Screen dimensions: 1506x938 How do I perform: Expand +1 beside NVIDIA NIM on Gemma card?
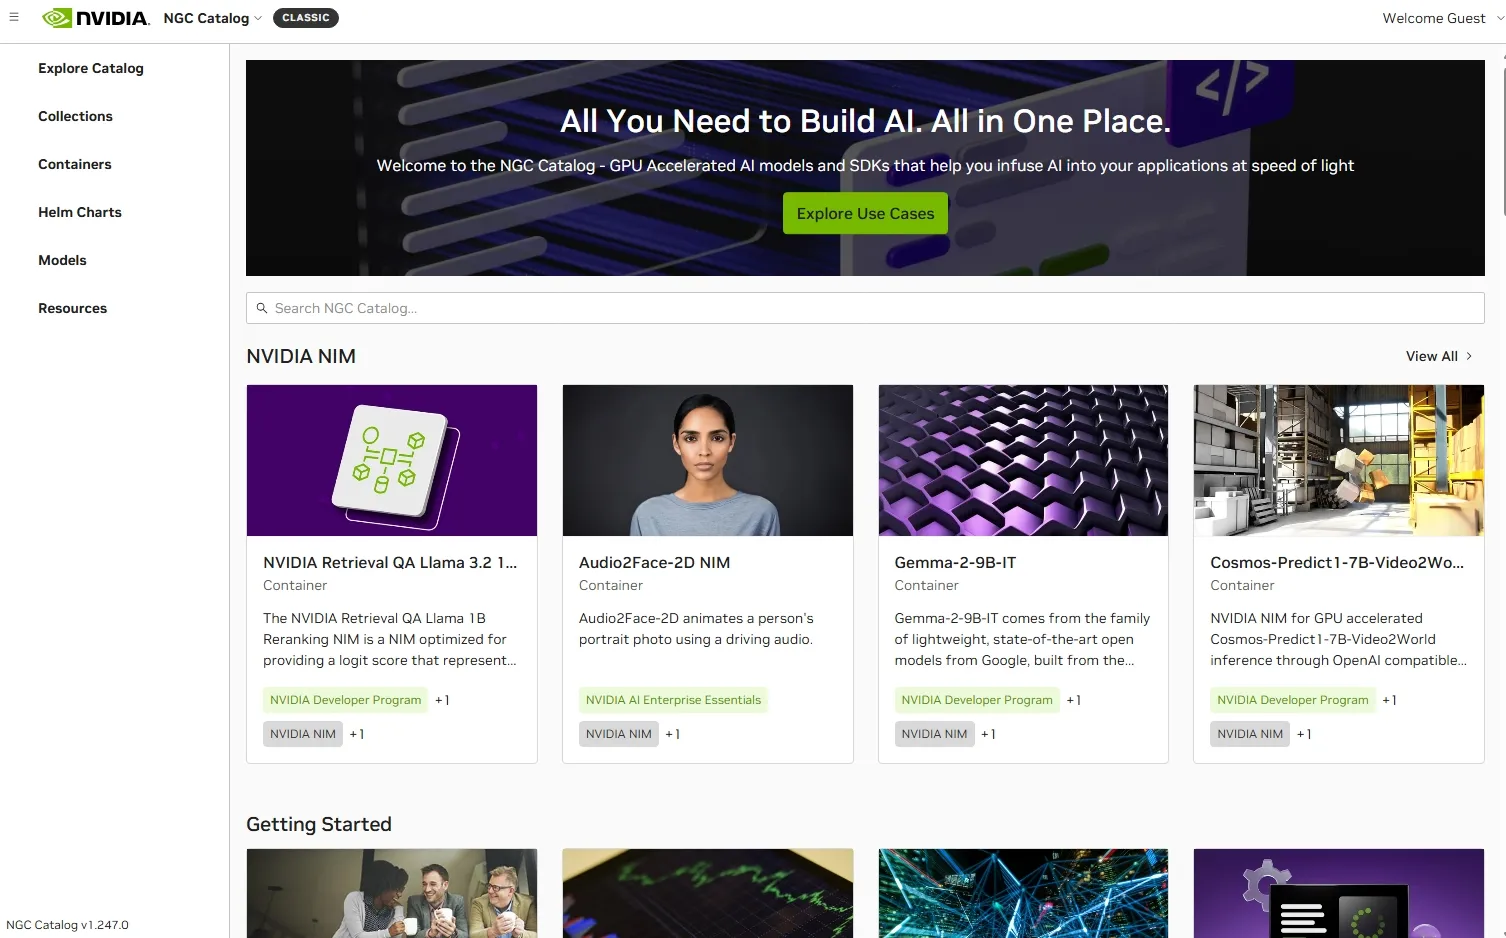click(989, 734)
